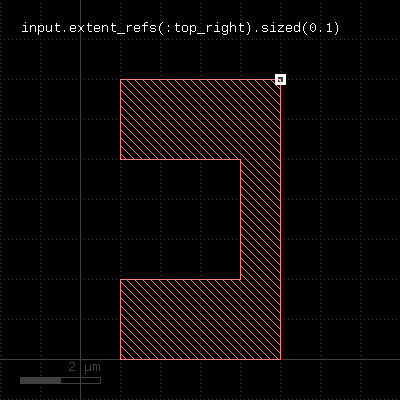The height and width of the screenshot is (400, 400).
Task: Click the origin where the axis lines cross
Action: coord(80,359)
